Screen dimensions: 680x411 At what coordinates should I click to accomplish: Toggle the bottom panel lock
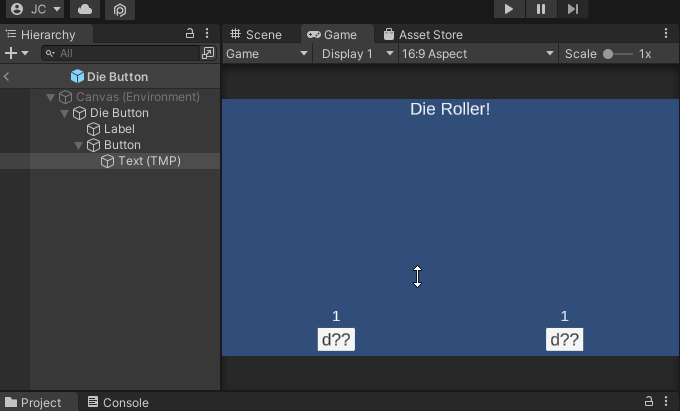[649, 401]
